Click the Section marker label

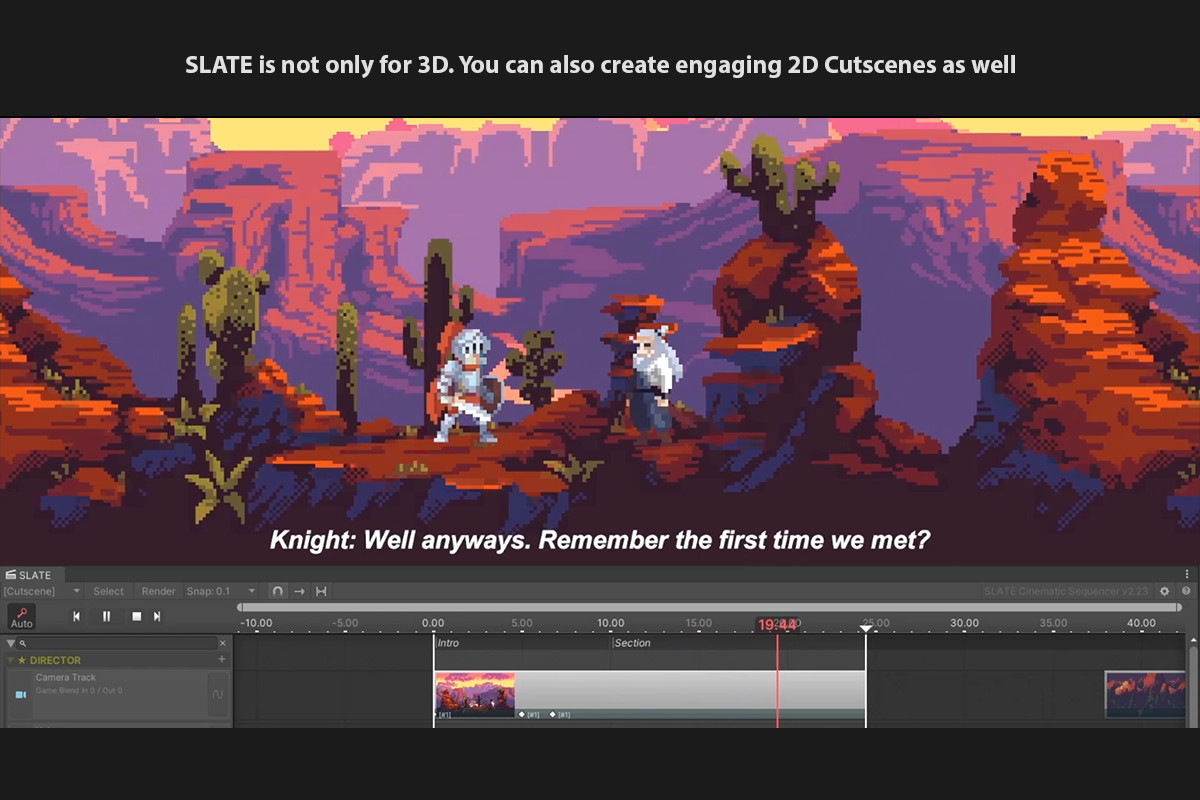[x=632, y=643]
